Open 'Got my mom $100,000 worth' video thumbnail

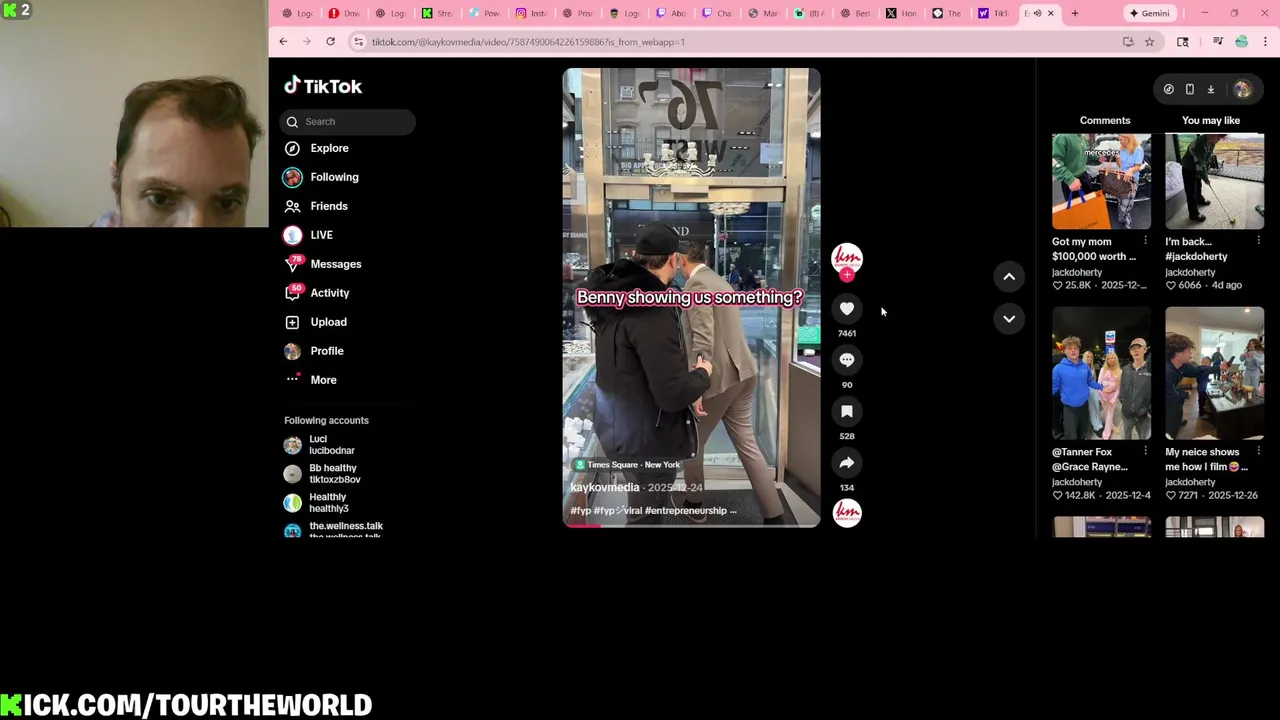point(1101,180)
